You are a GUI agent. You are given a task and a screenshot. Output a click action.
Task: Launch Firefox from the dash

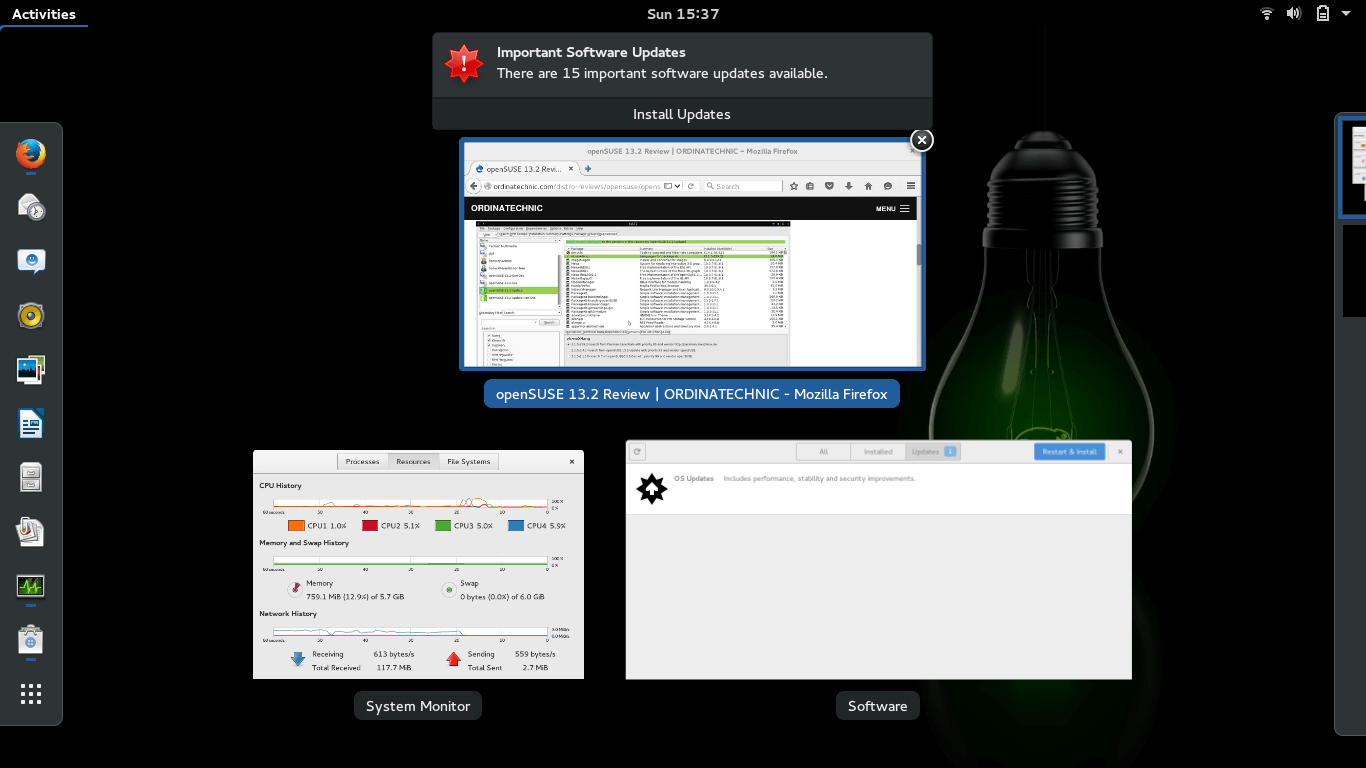click(x=31, y=154)
